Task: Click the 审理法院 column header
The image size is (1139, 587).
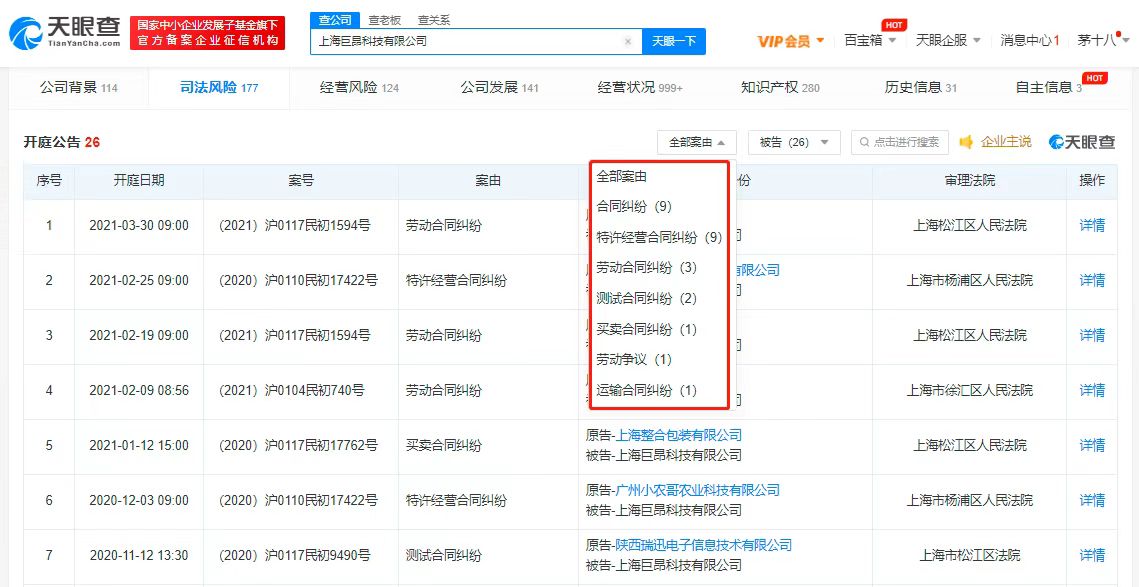Action: click(970, 181)
